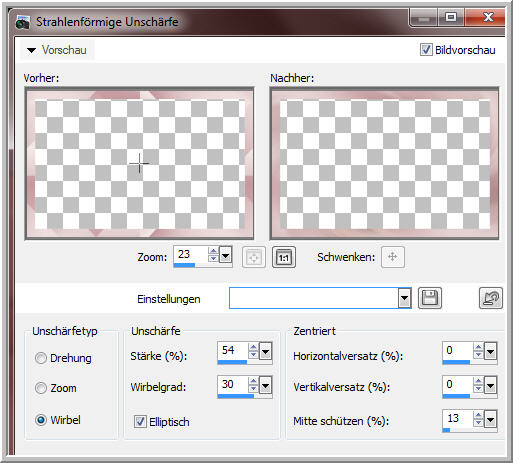Click the application camera icon in title bar
The image size is (513, 463).
click(x=23, y=22)
